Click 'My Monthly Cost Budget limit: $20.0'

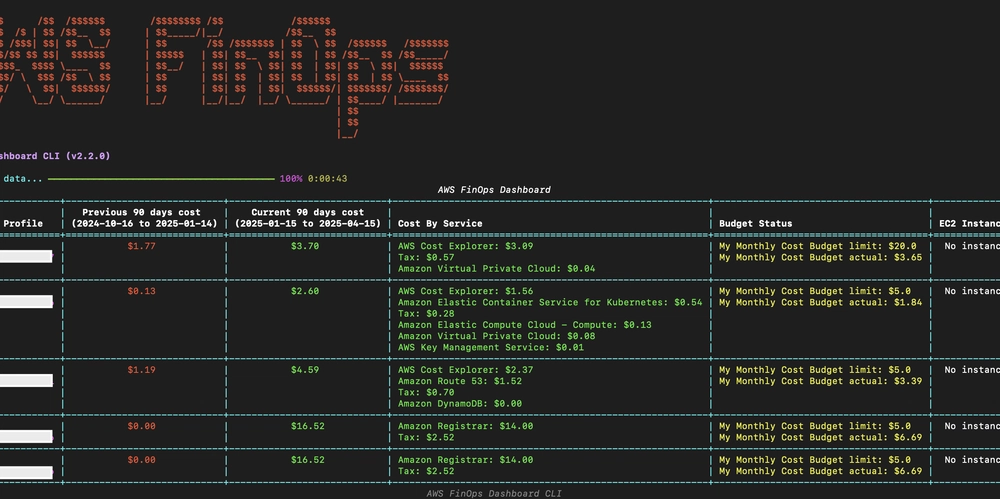click(x=818, y=246)
